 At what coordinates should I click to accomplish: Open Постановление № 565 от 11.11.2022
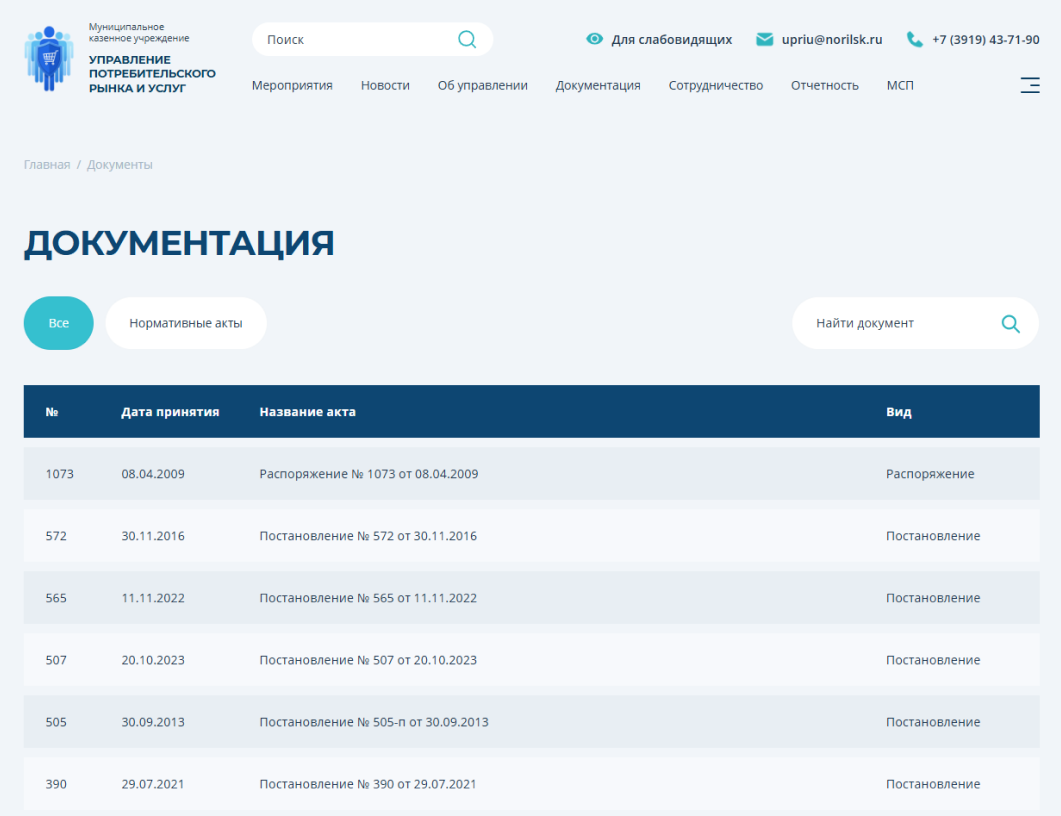[x=368, y=598]
